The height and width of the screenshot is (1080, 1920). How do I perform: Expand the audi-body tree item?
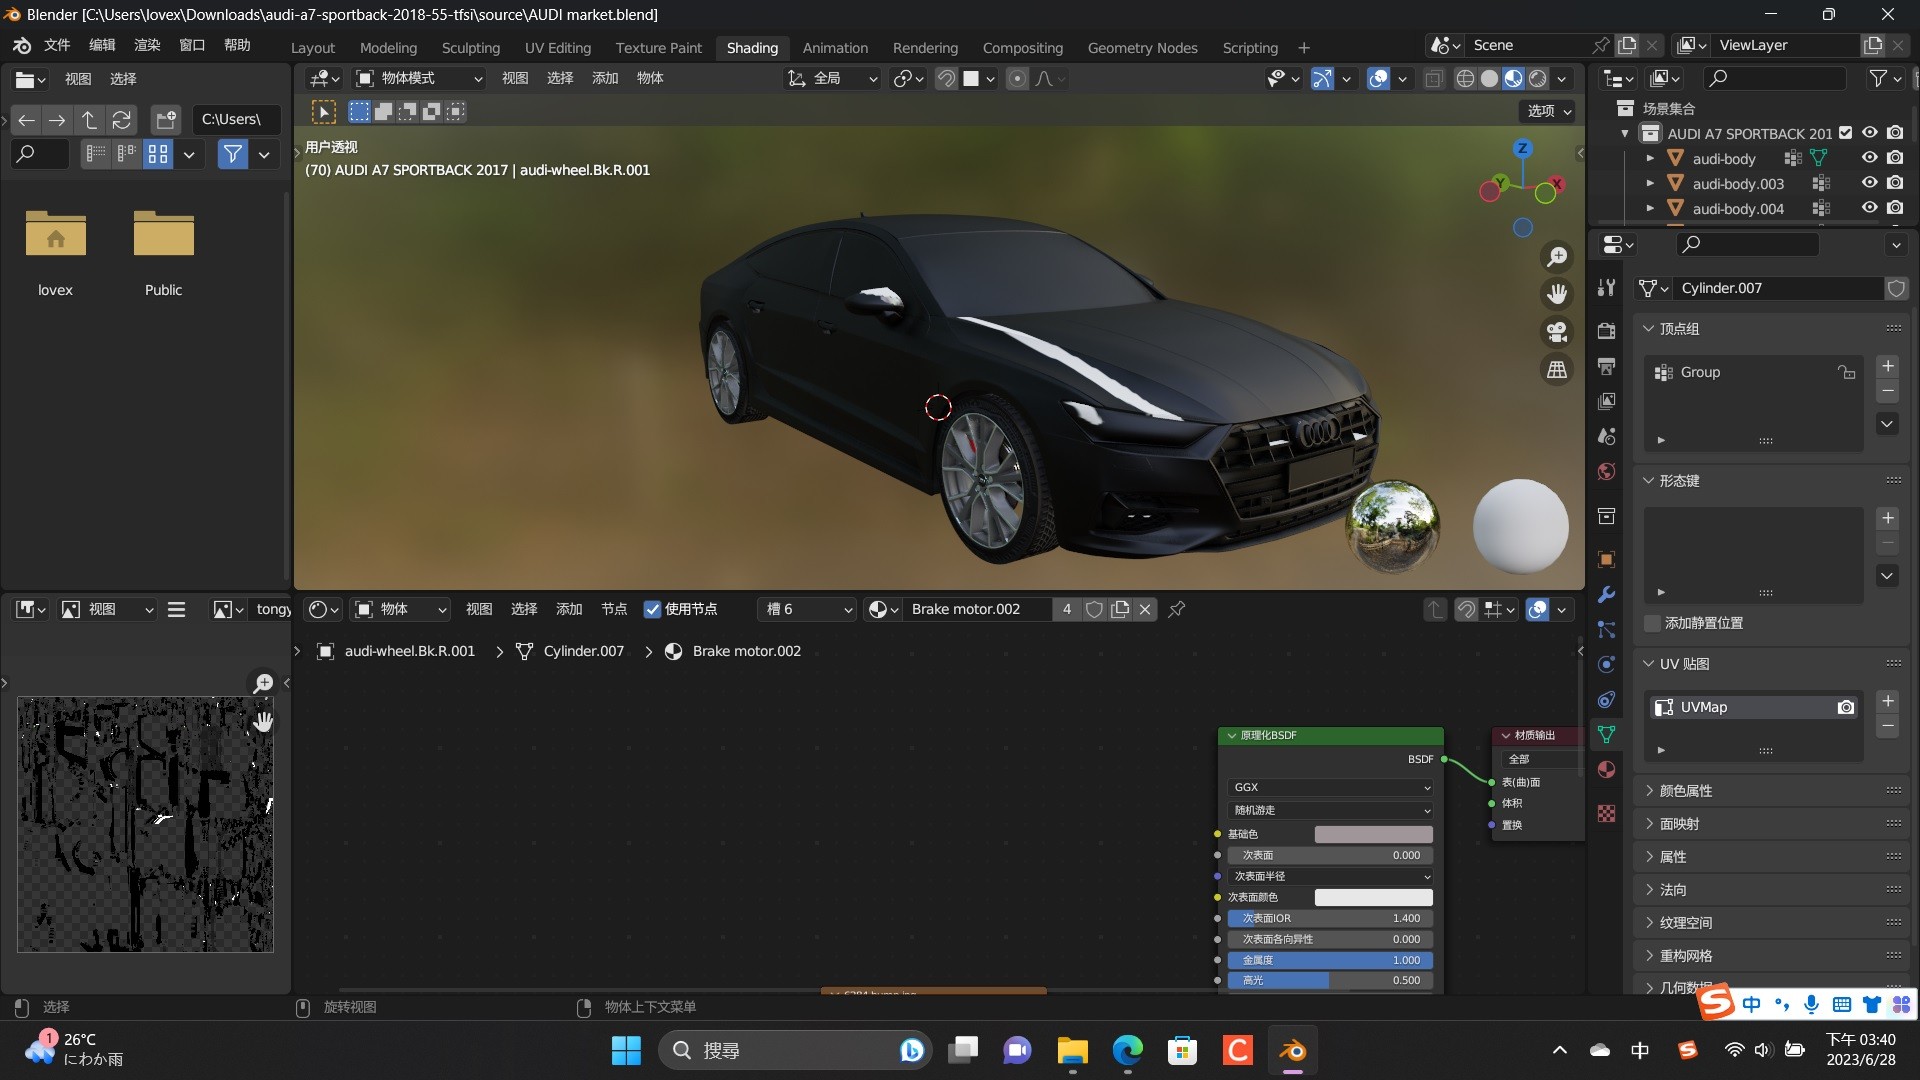(x=1650, y=158)
